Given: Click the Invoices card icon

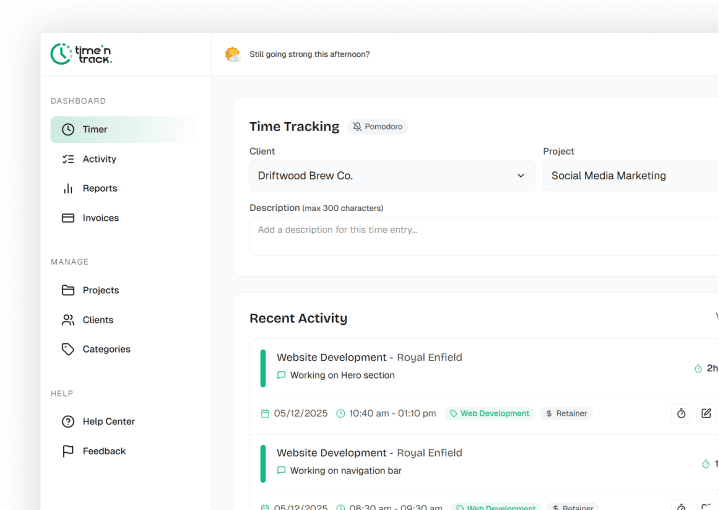Looking at the screenshot, I should coord(68,218).
